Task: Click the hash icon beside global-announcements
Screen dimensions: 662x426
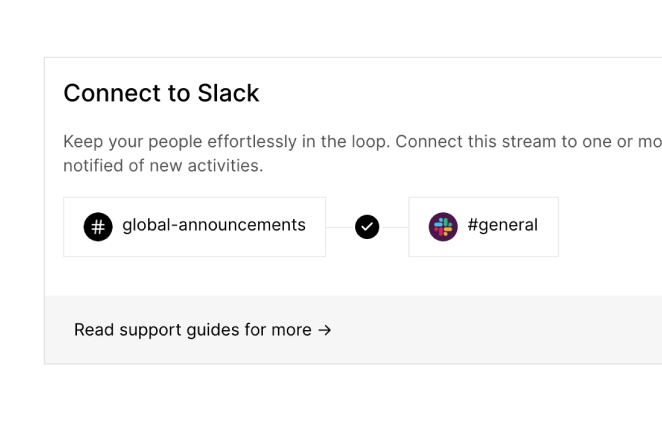Action: coord(97,226)
